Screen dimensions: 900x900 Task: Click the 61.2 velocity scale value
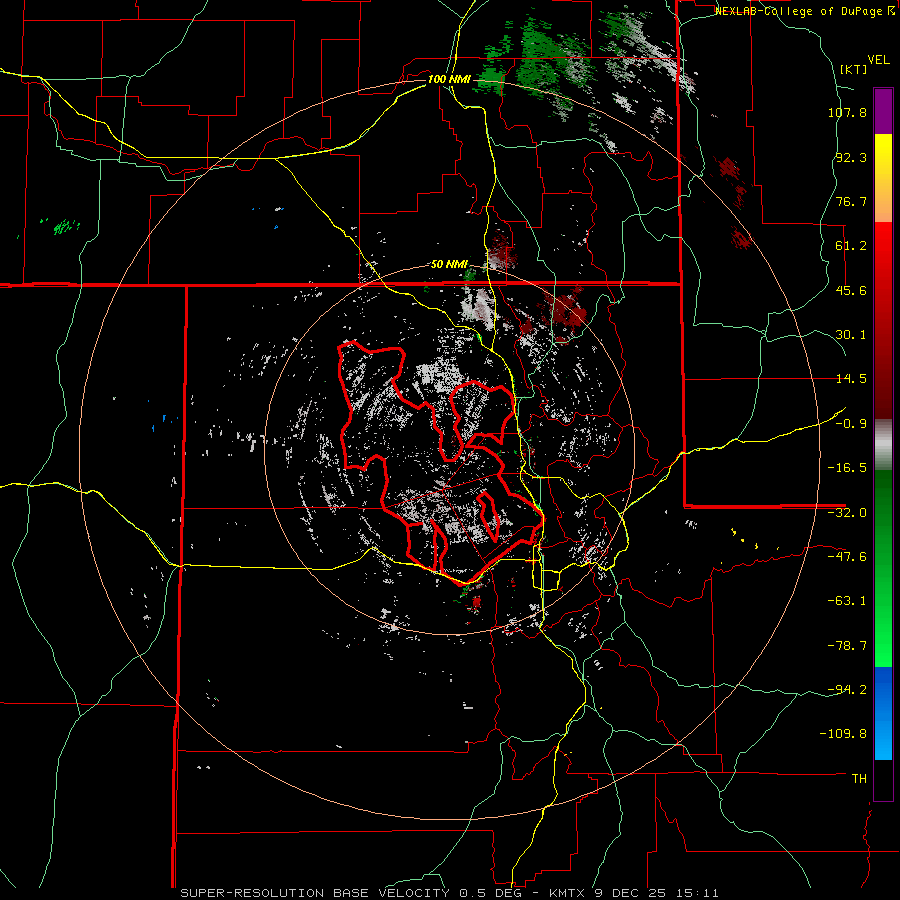click(x=851, y=246)
